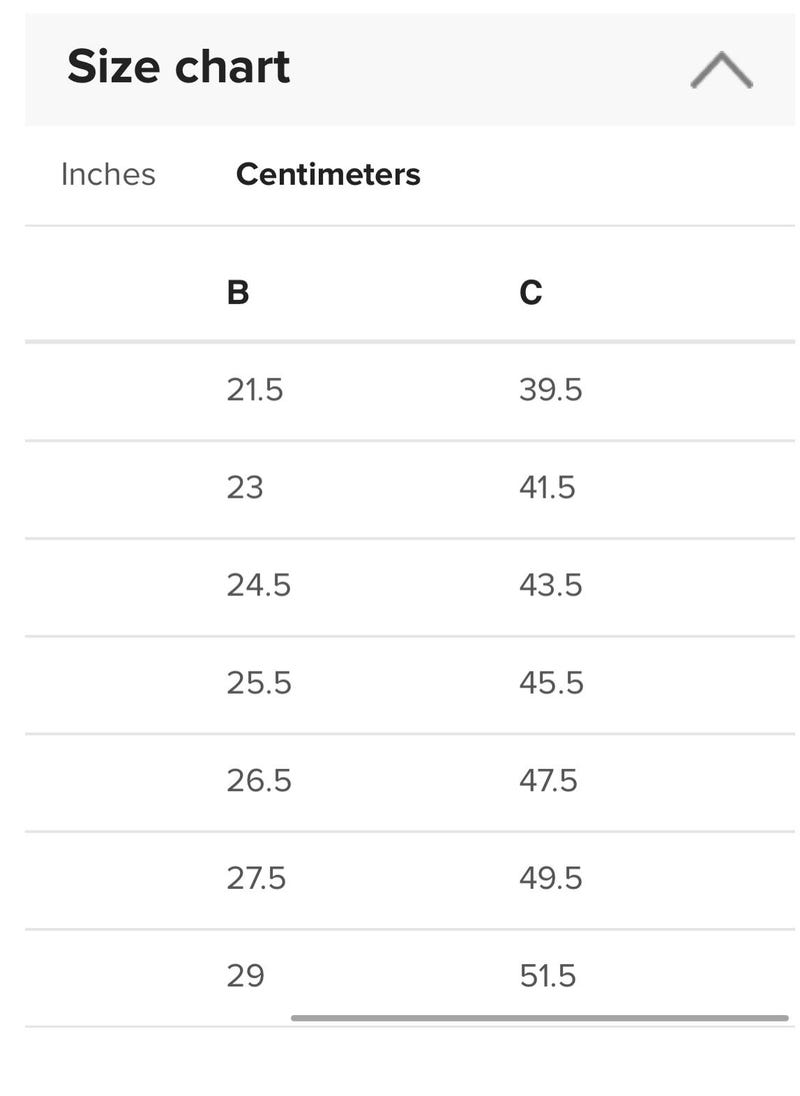Select the 43.5 measurement
Image resolution: width=800 pixels, height=1096 pixels.
551,585
